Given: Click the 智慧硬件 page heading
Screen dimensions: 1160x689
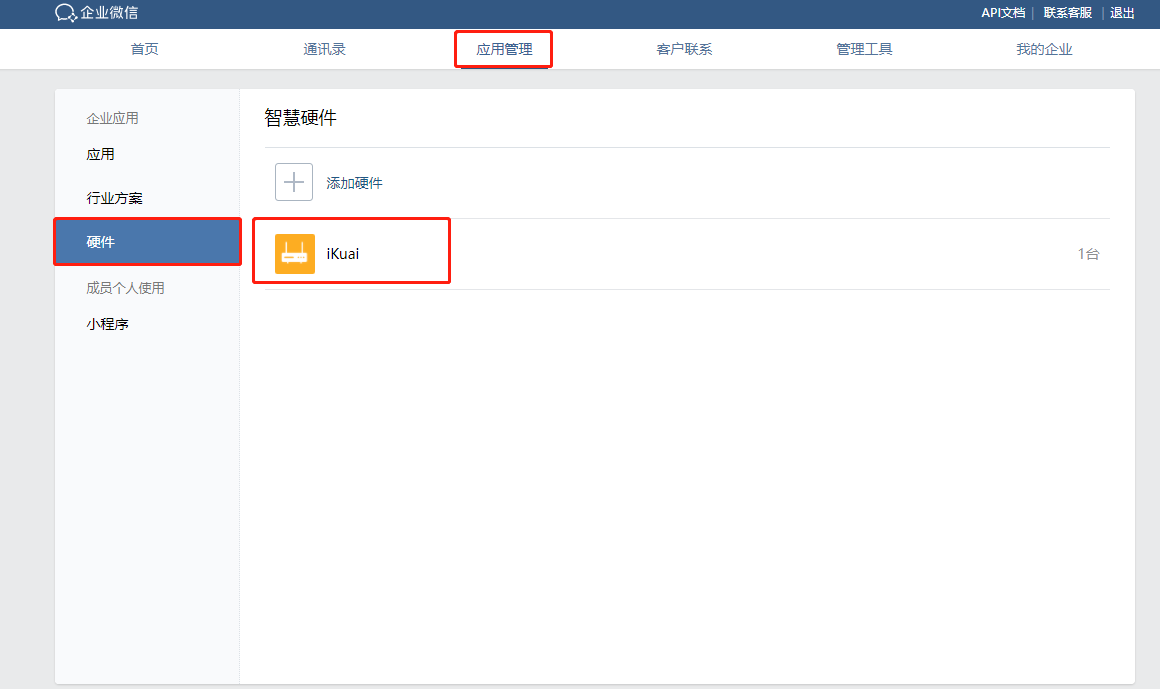Looking at the screenshot, I should (x=300, y=118).
